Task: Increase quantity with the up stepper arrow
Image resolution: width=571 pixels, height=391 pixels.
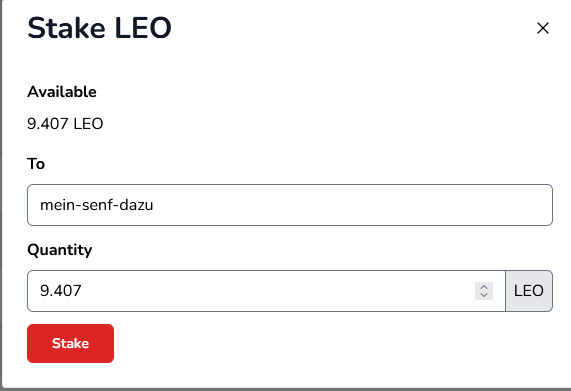Action: (484, 287)
